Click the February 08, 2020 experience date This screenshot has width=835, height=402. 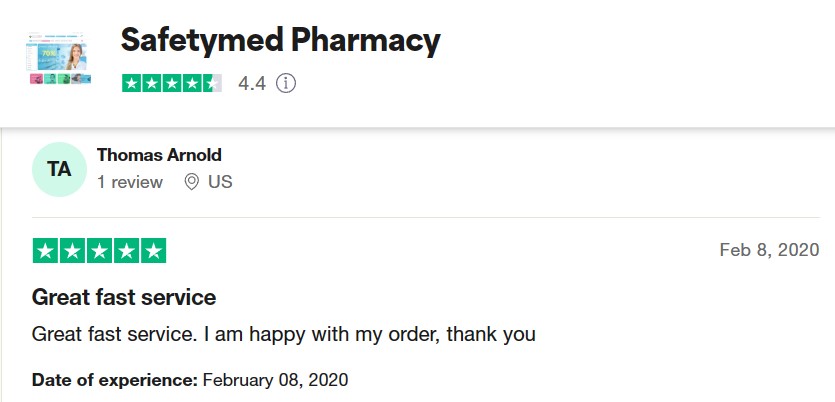pyautogui.click(x=276, y=380)
